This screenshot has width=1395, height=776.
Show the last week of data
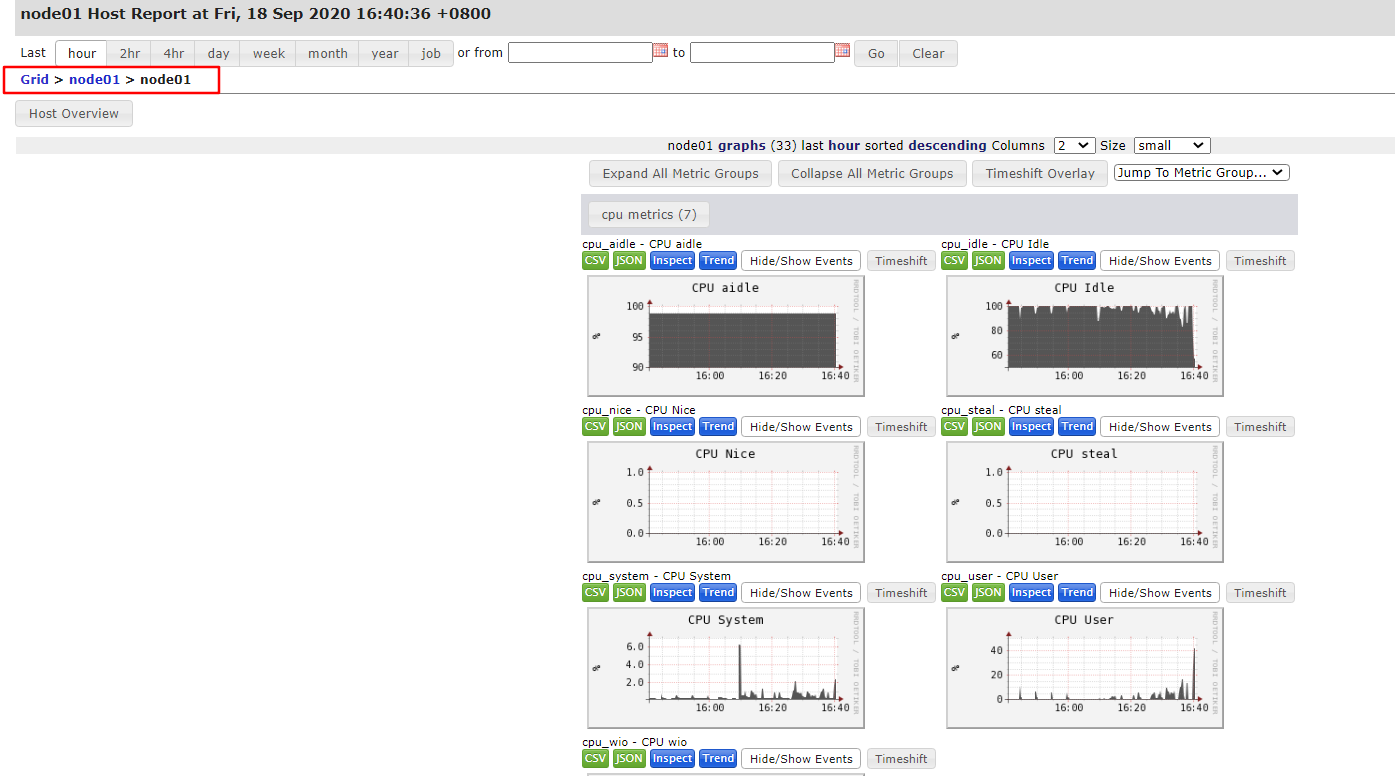click(268, 54)
